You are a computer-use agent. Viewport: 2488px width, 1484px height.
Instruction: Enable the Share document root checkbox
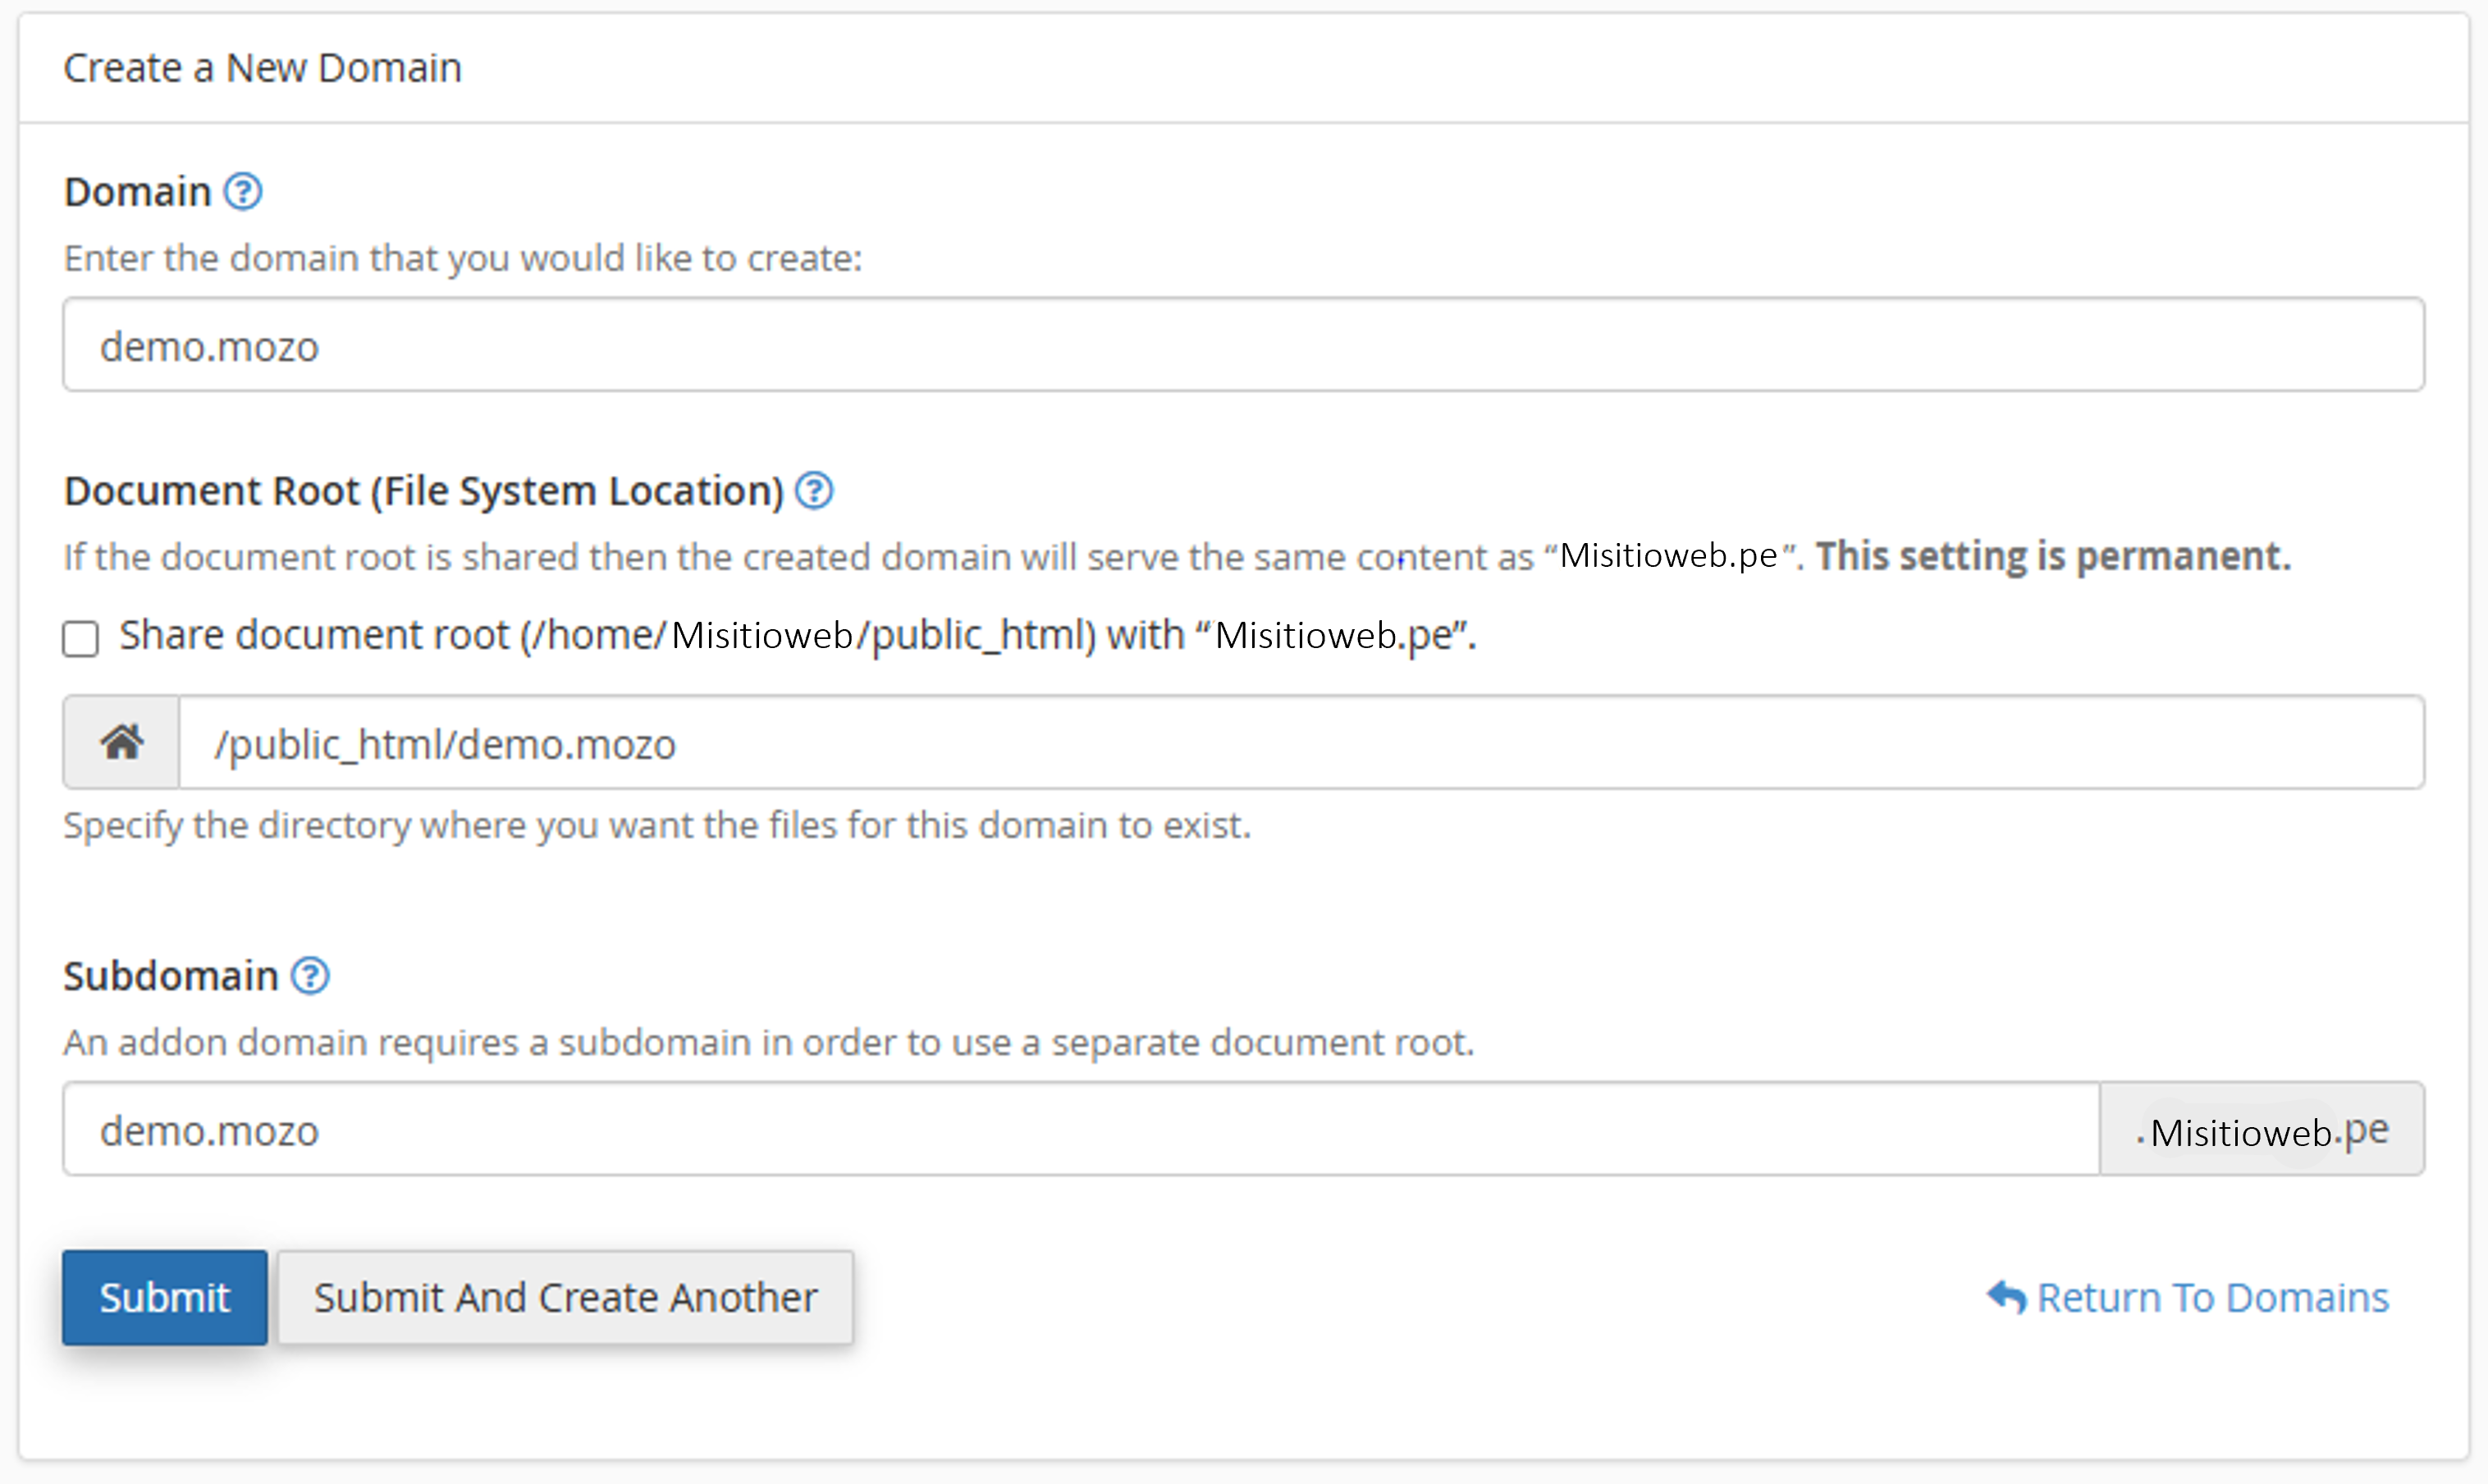81,638
